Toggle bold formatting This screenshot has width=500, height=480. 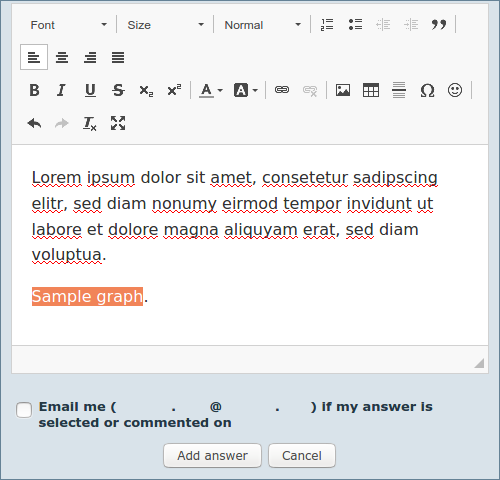pos(34,90)
